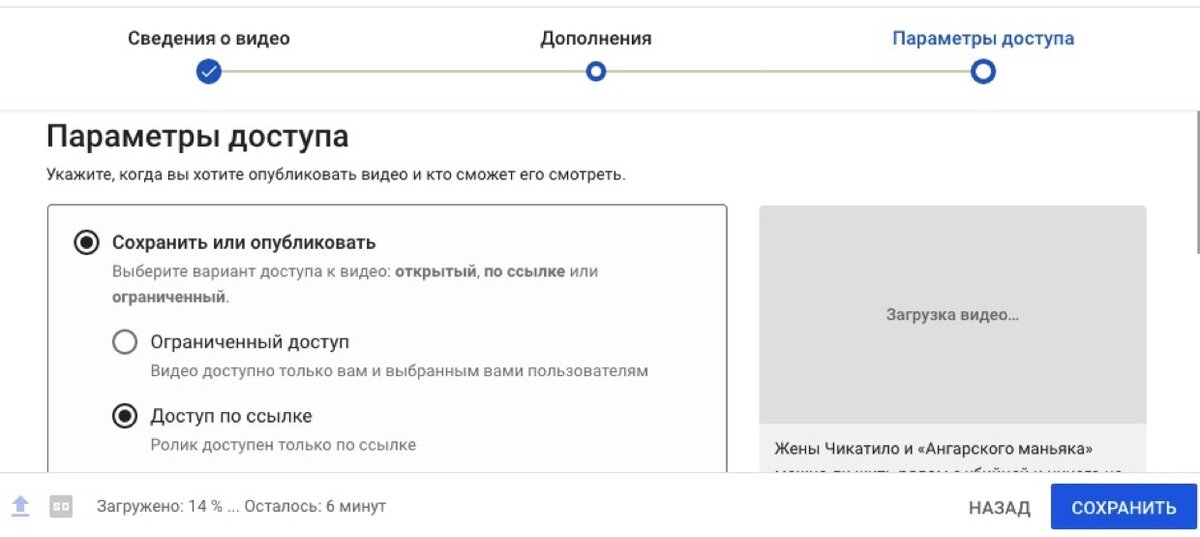Click the Параметры доступа step circle
Screen dimensions: 1200x537
pyautogui.click(x=983, y=72)
